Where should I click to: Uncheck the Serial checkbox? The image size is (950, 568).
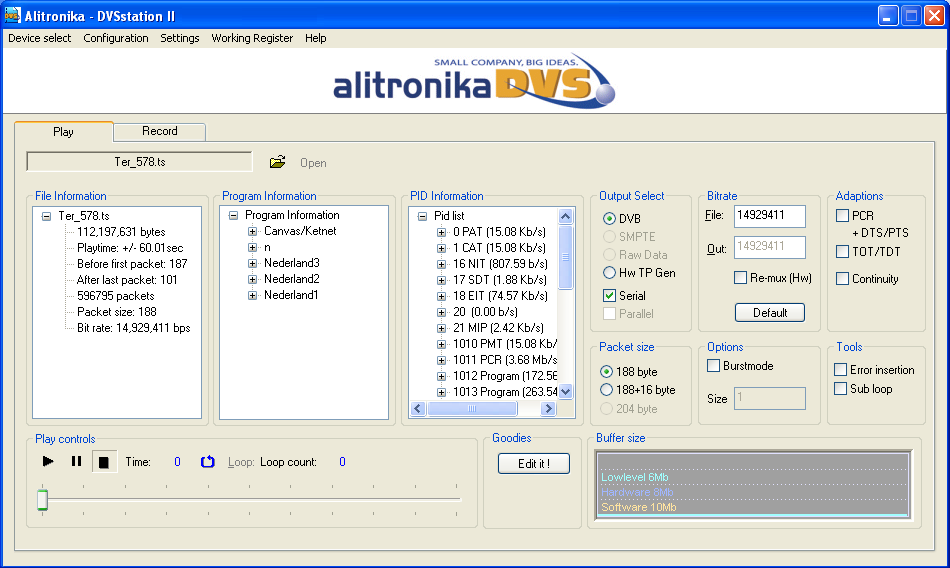[610, 295]
